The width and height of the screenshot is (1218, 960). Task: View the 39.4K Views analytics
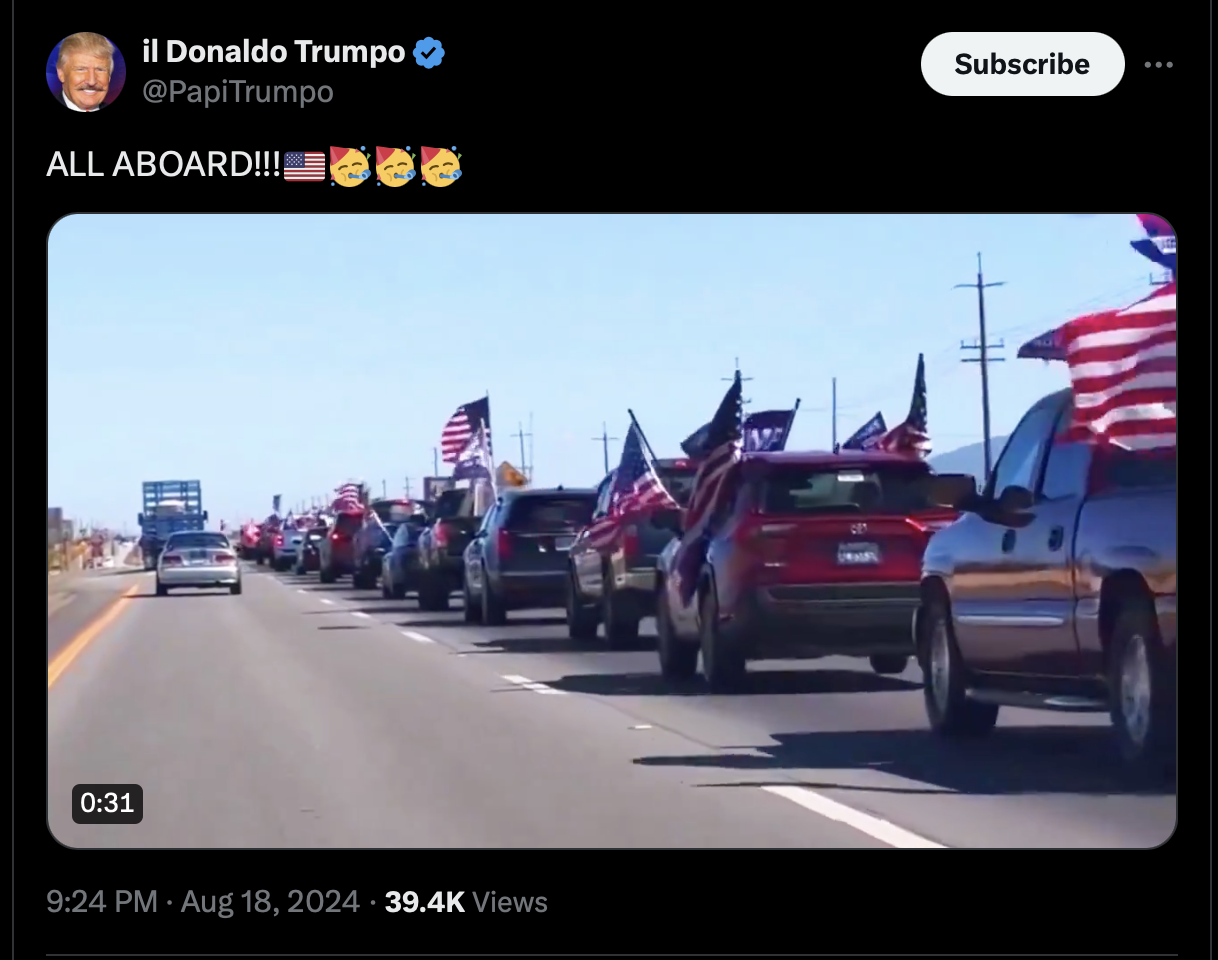[x=466, y=902]
